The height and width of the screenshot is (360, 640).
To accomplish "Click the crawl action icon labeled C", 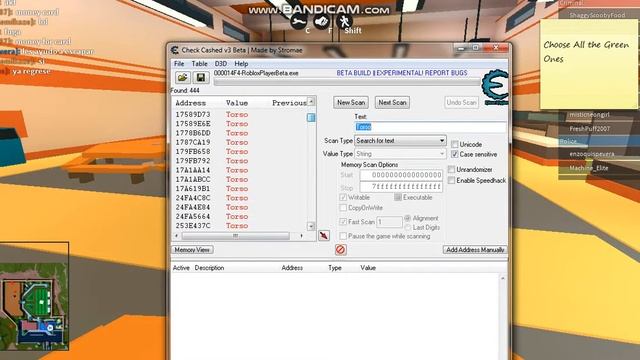I will 299,21.
